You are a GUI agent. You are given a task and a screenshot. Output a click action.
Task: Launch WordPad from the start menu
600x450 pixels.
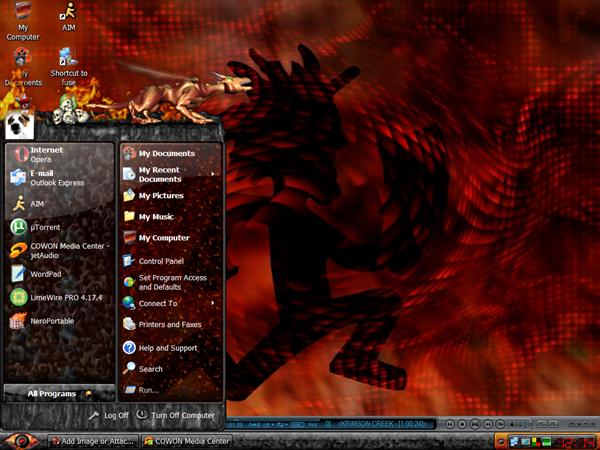pos(59,274)
